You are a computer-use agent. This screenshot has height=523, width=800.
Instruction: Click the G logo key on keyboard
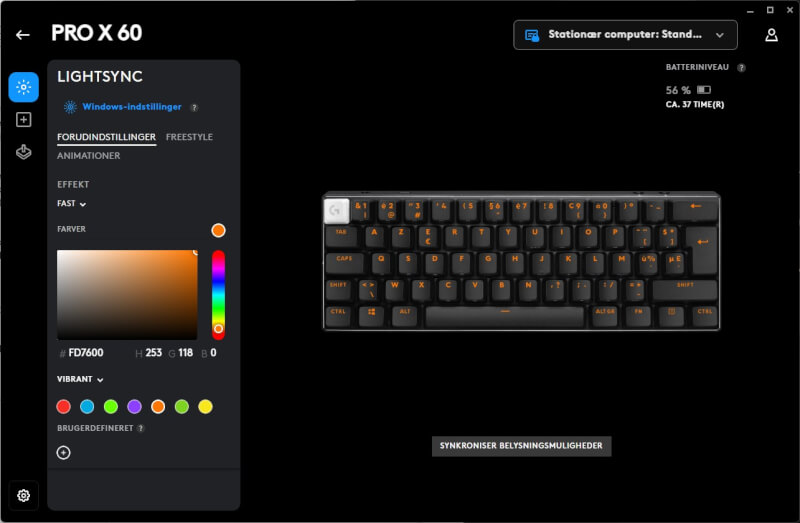336,211
